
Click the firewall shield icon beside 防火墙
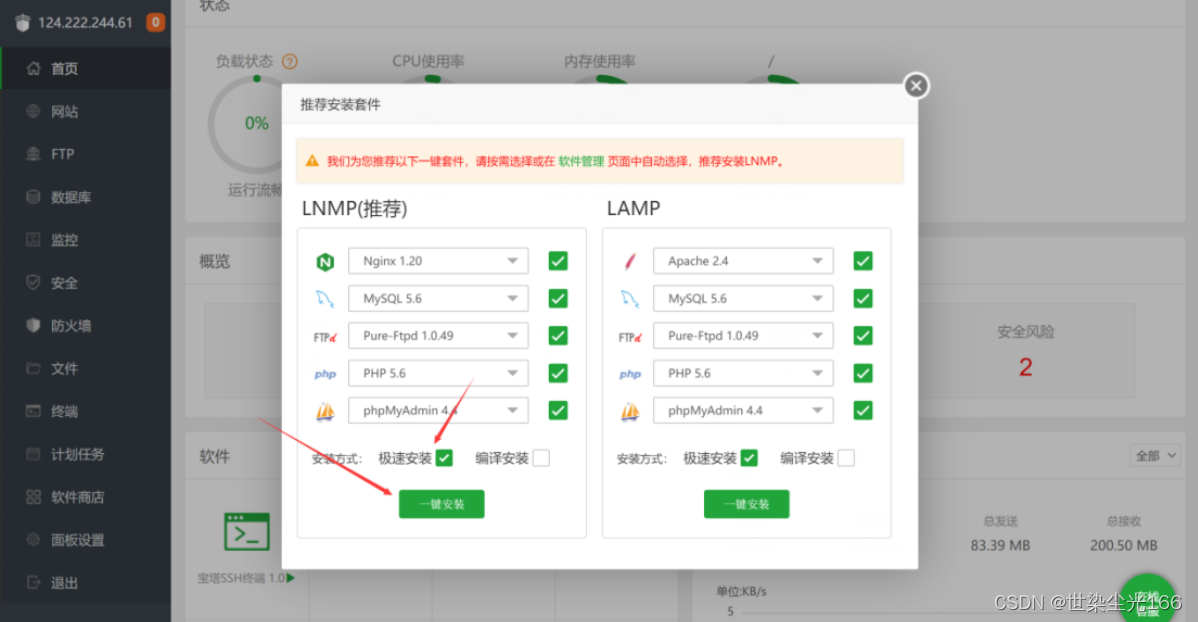(33, 325)
